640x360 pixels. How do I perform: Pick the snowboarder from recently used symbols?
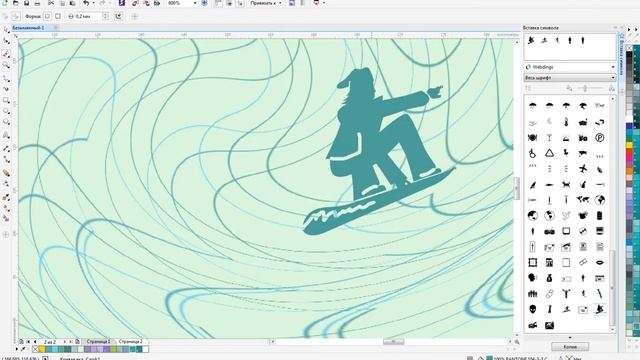(x=531, y=40)
